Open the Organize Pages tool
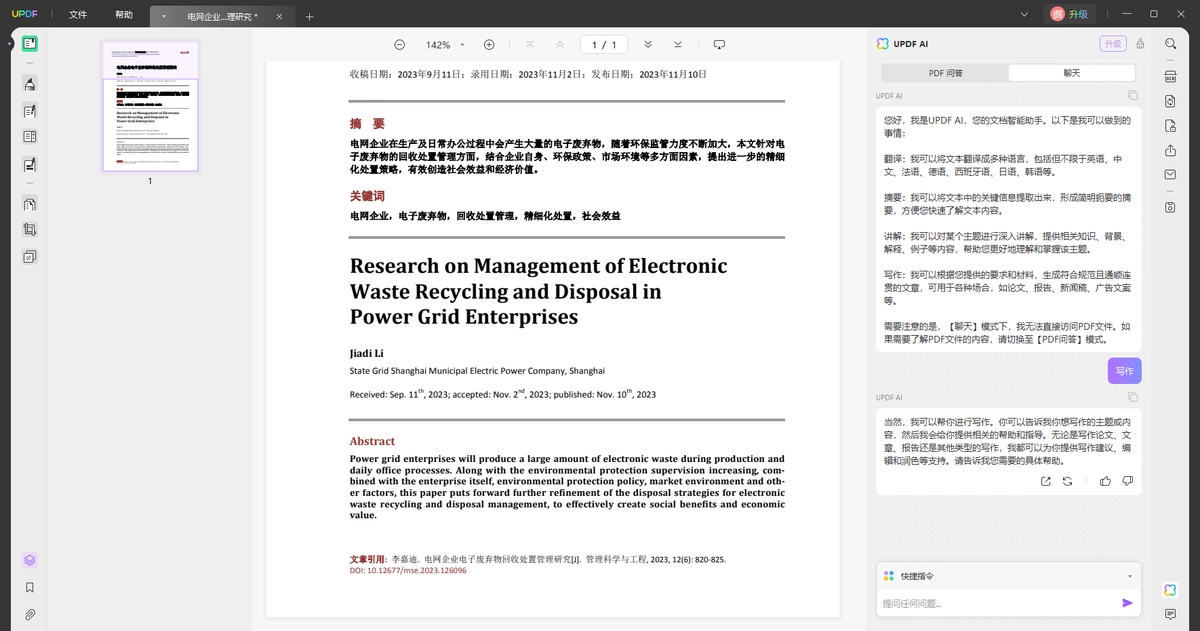This screenshot has height=631, width=1200. [30, 204]
